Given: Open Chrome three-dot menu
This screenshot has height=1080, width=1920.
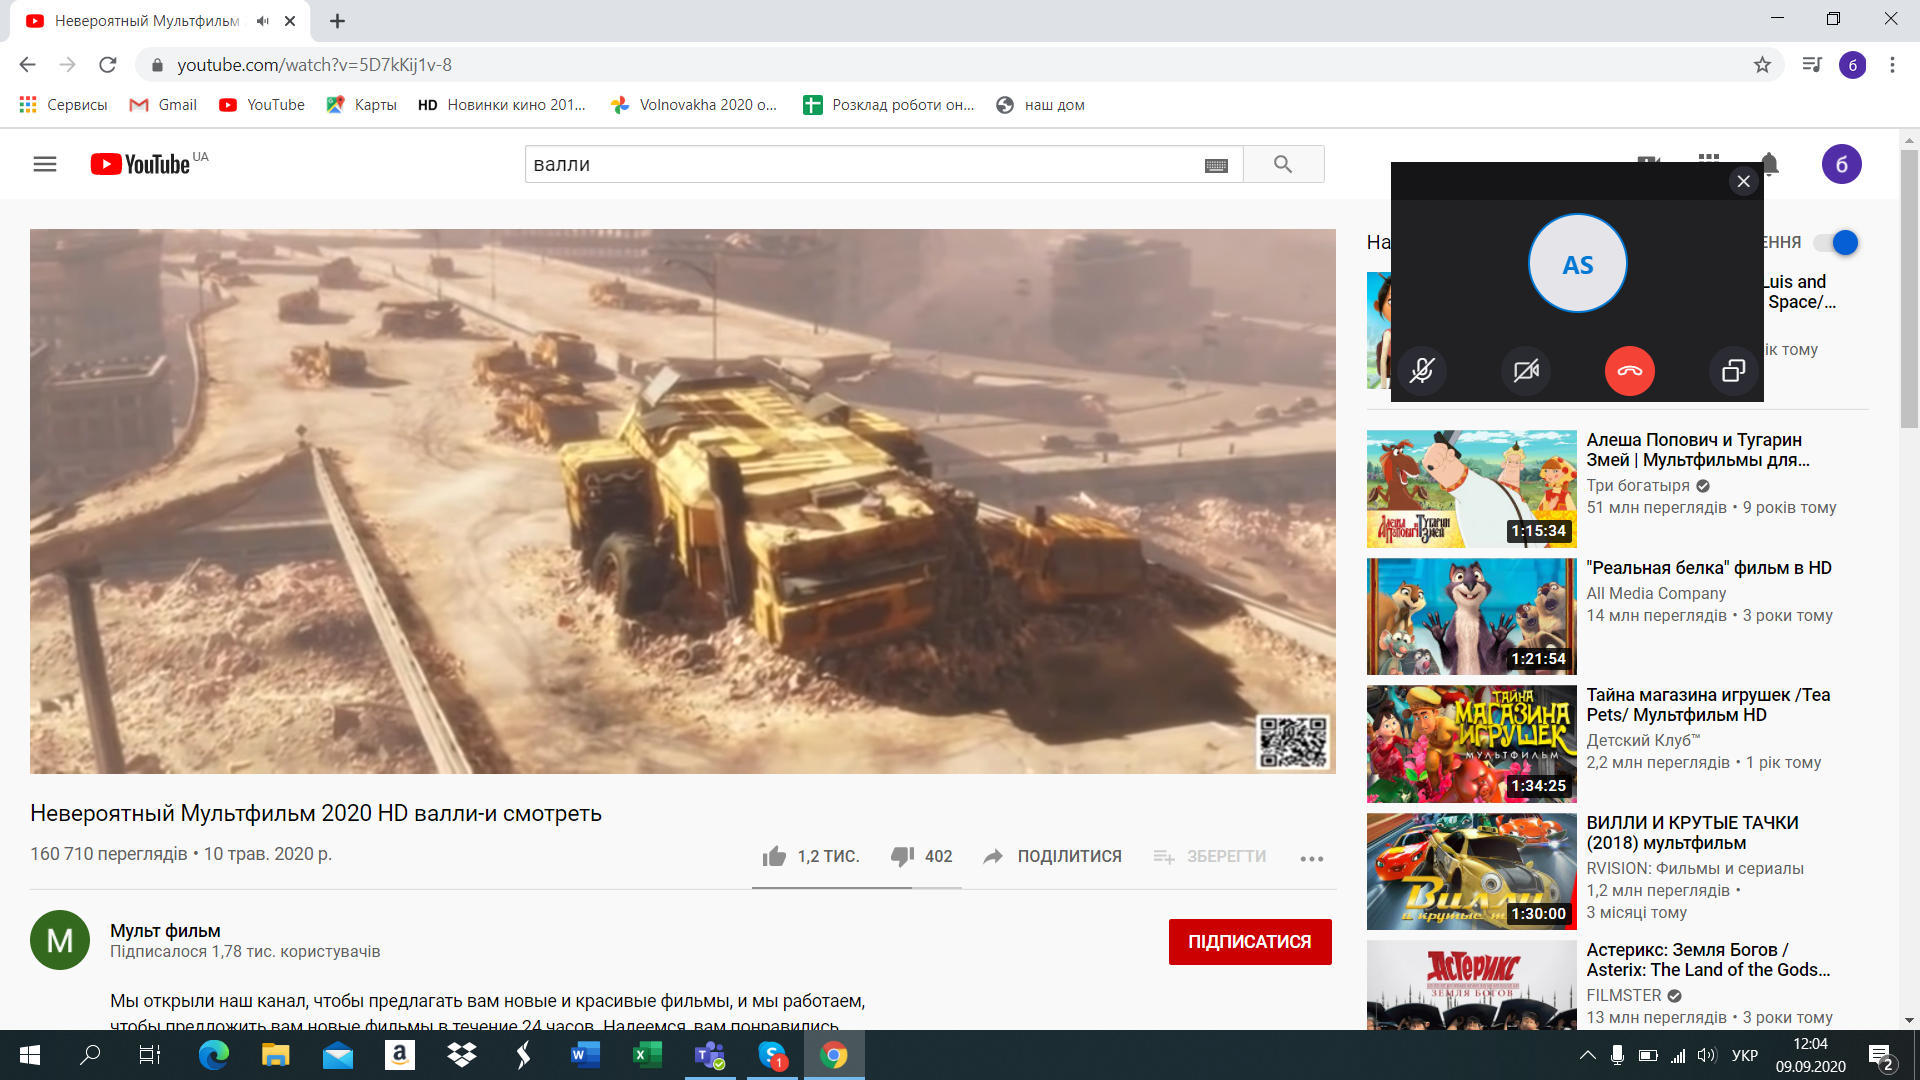Looking at the screenshot, I should 1892,65.
